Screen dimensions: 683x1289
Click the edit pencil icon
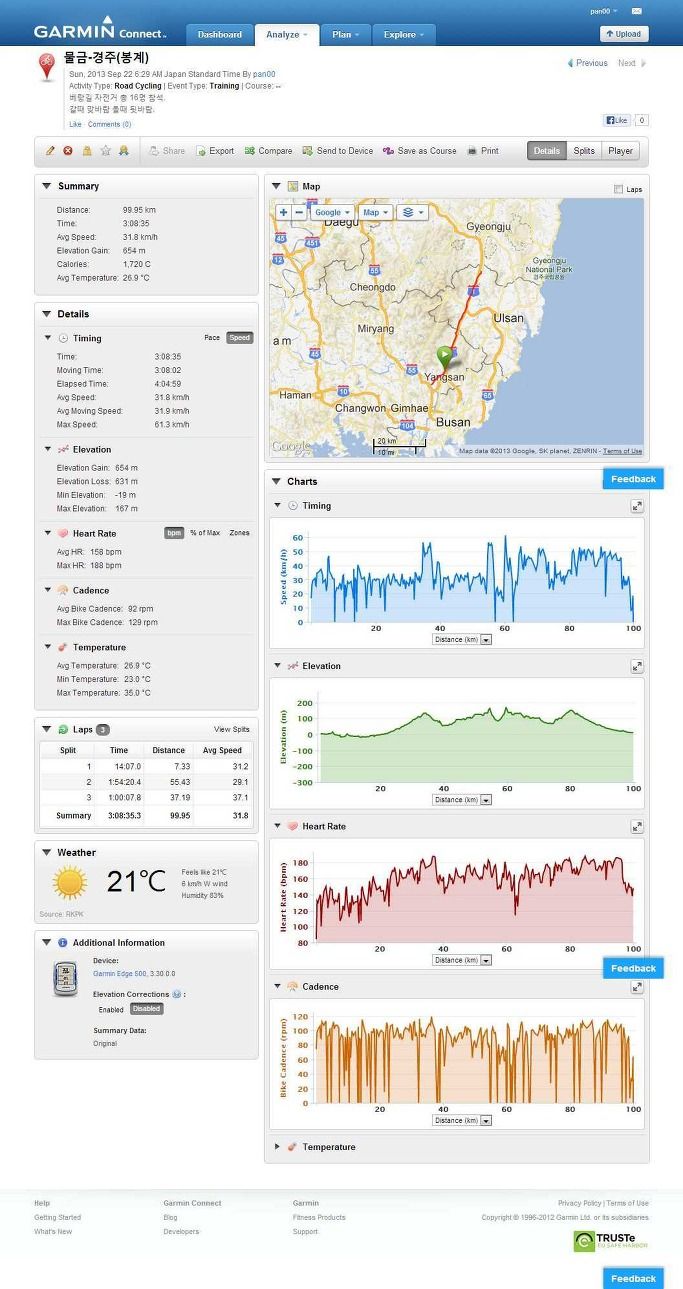click(x=50, y=151)
